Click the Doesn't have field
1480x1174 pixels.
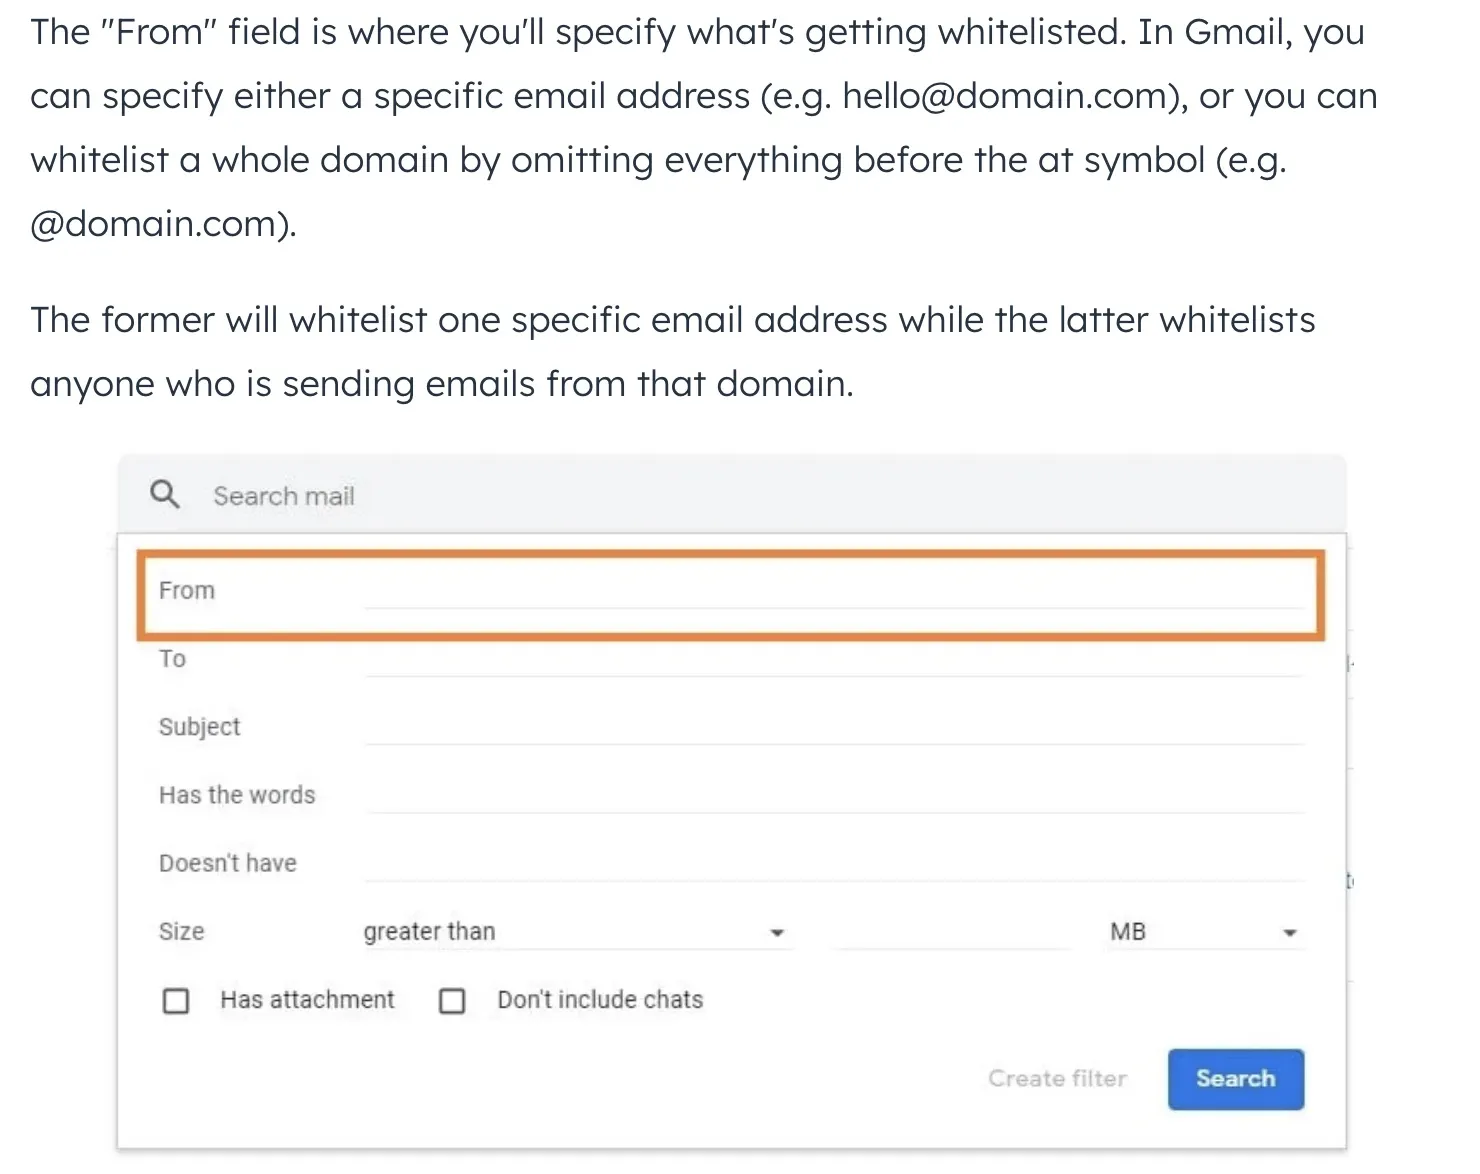click(834, 864)
